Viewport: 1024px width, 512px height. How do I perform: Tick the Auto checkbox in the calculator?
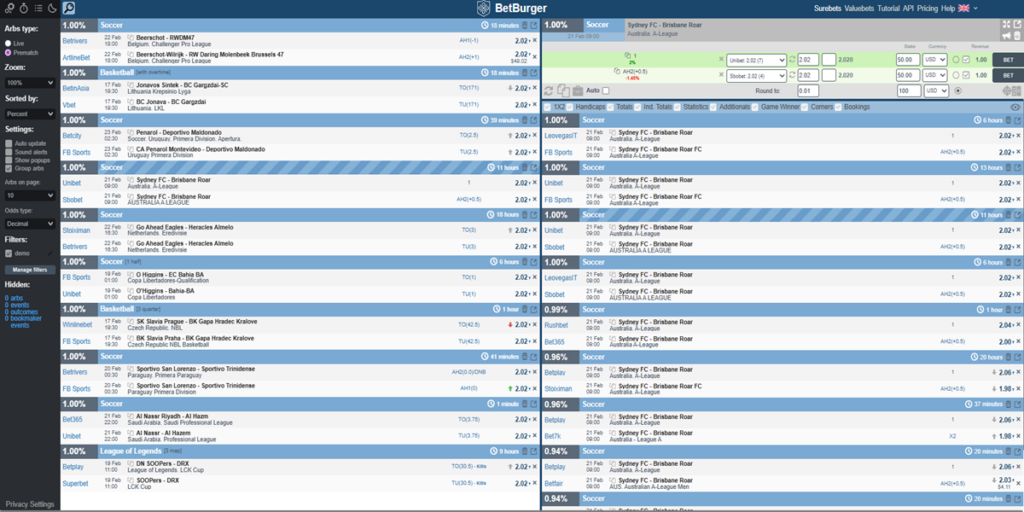[604, 91]
